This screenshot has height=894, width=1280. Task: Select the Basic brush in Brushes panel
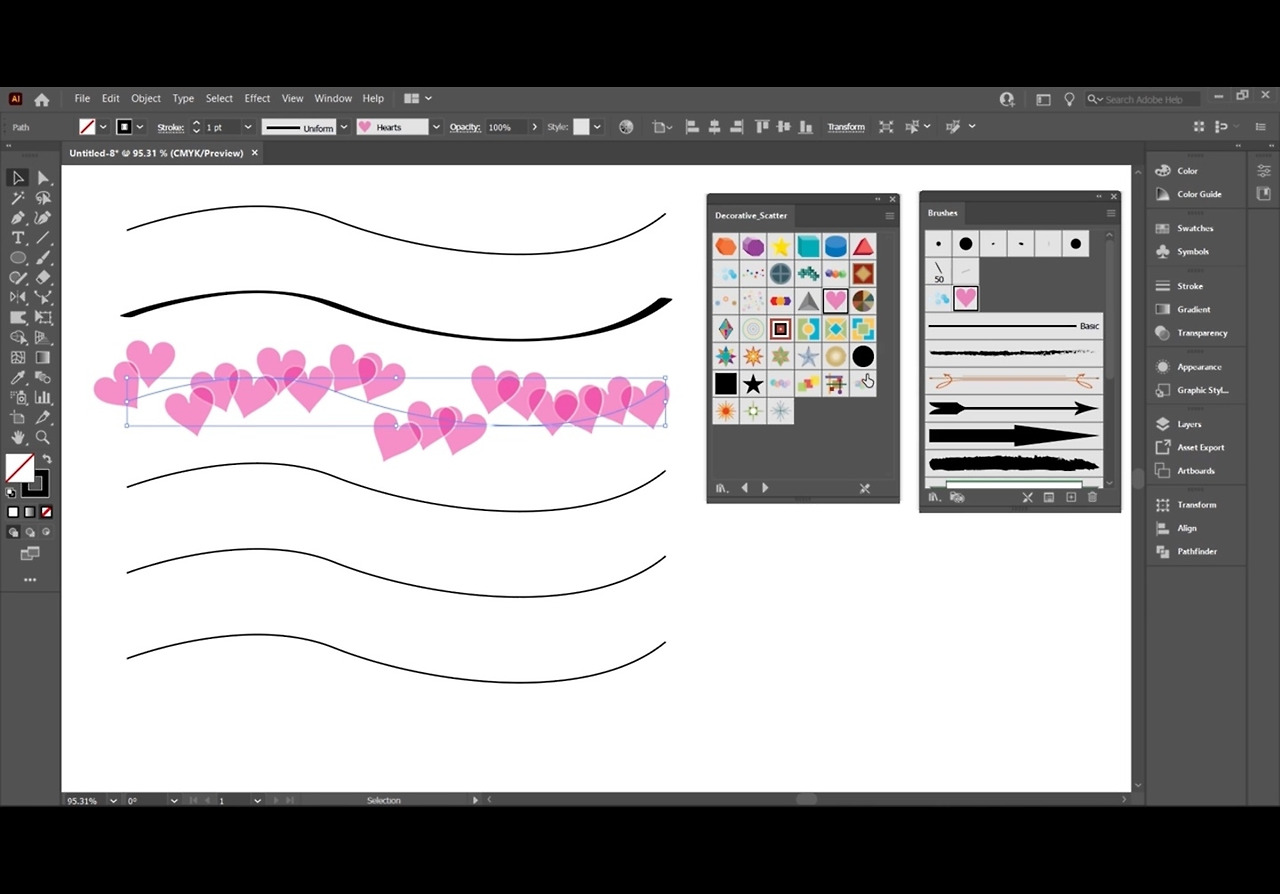pos(1014,326)
